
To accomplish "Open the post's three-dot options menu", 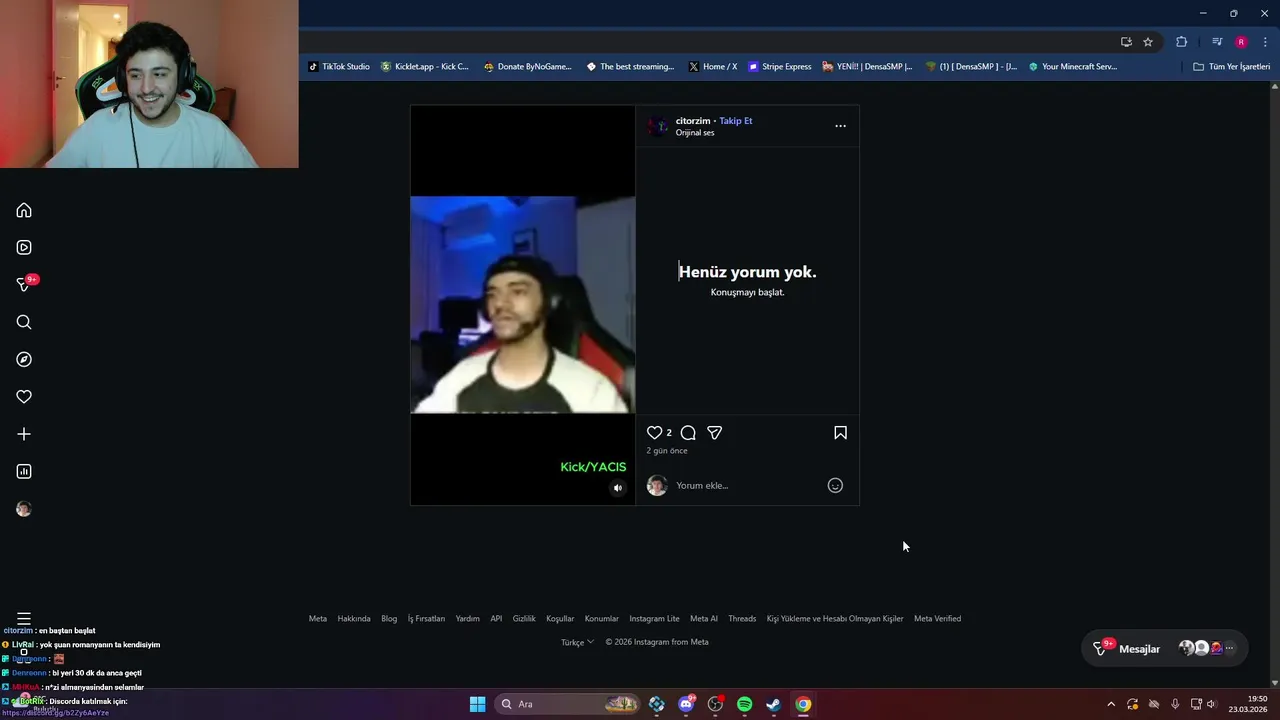I will click(840, 126).
